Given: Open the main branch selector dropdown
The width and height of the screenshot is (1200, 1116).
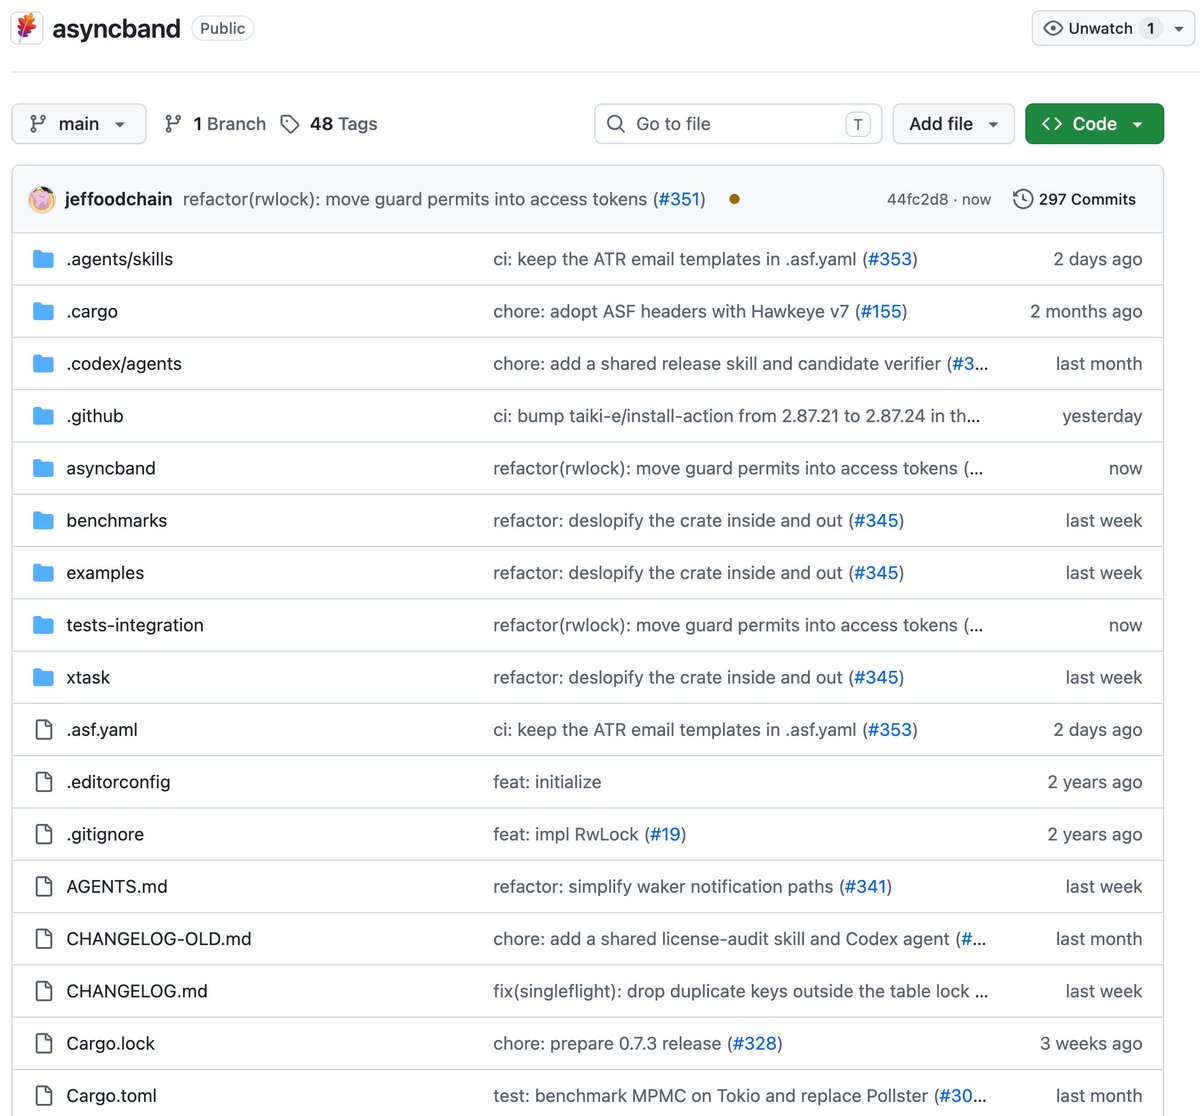Looking at the screenshot, I should point(79,124).
